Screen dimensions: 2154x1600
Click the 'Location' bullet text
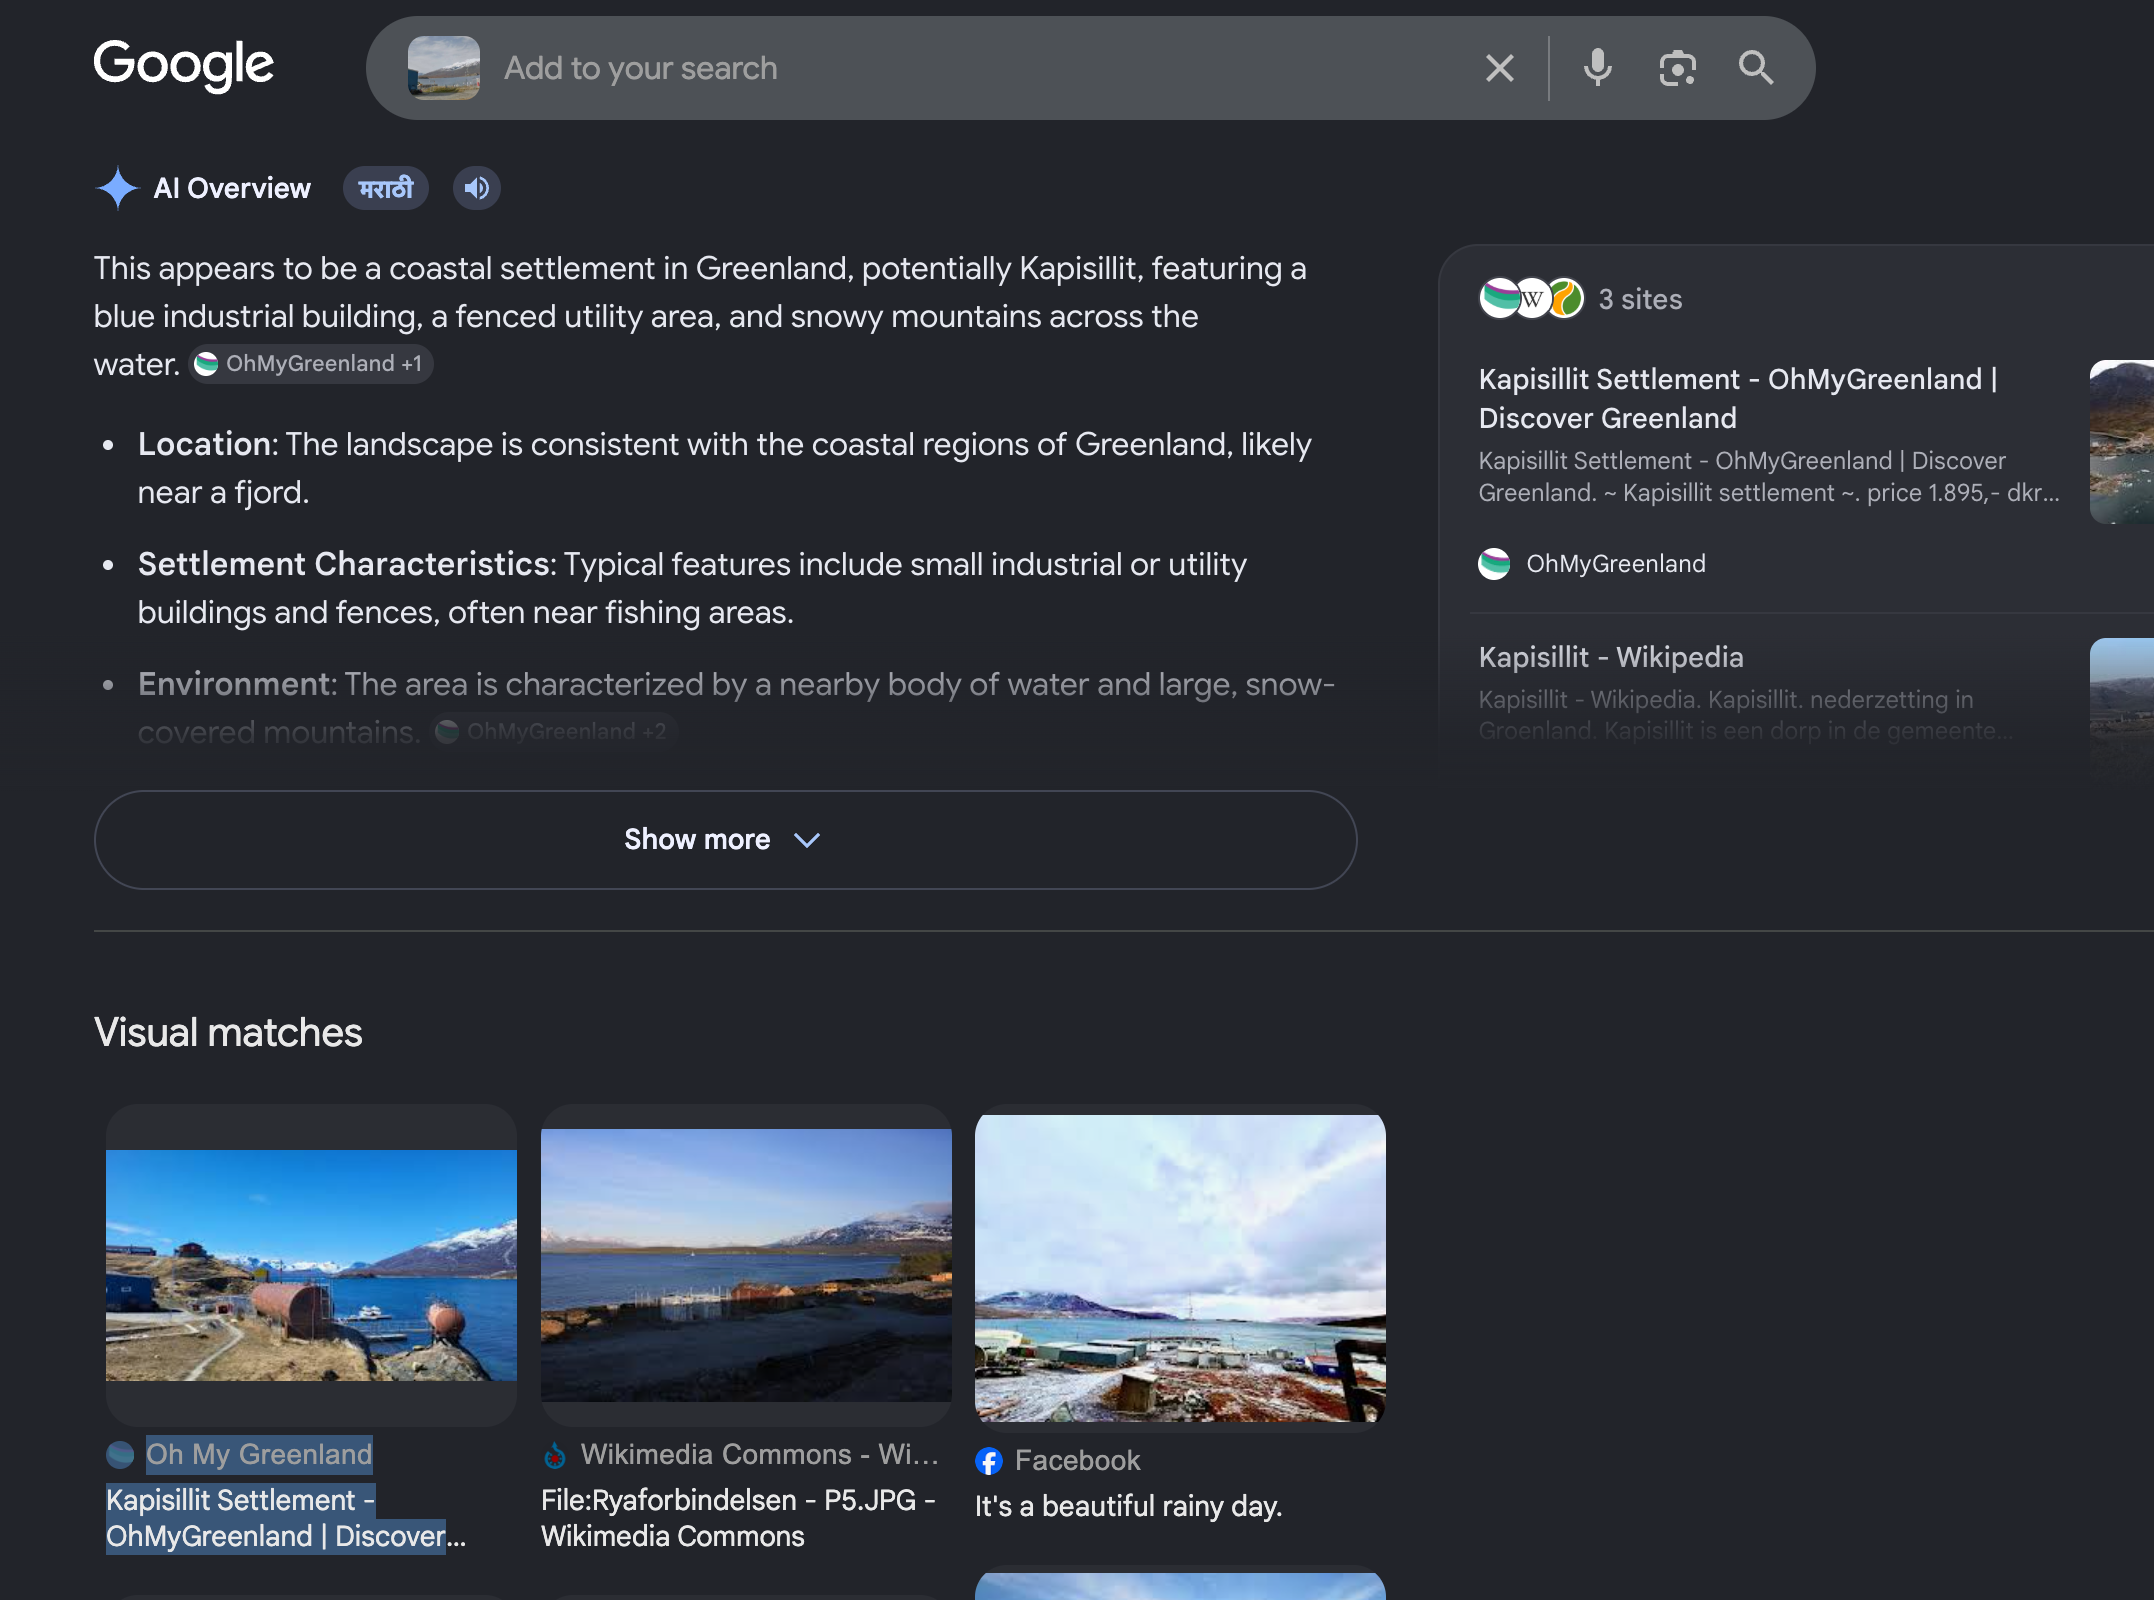click(724, 468)
